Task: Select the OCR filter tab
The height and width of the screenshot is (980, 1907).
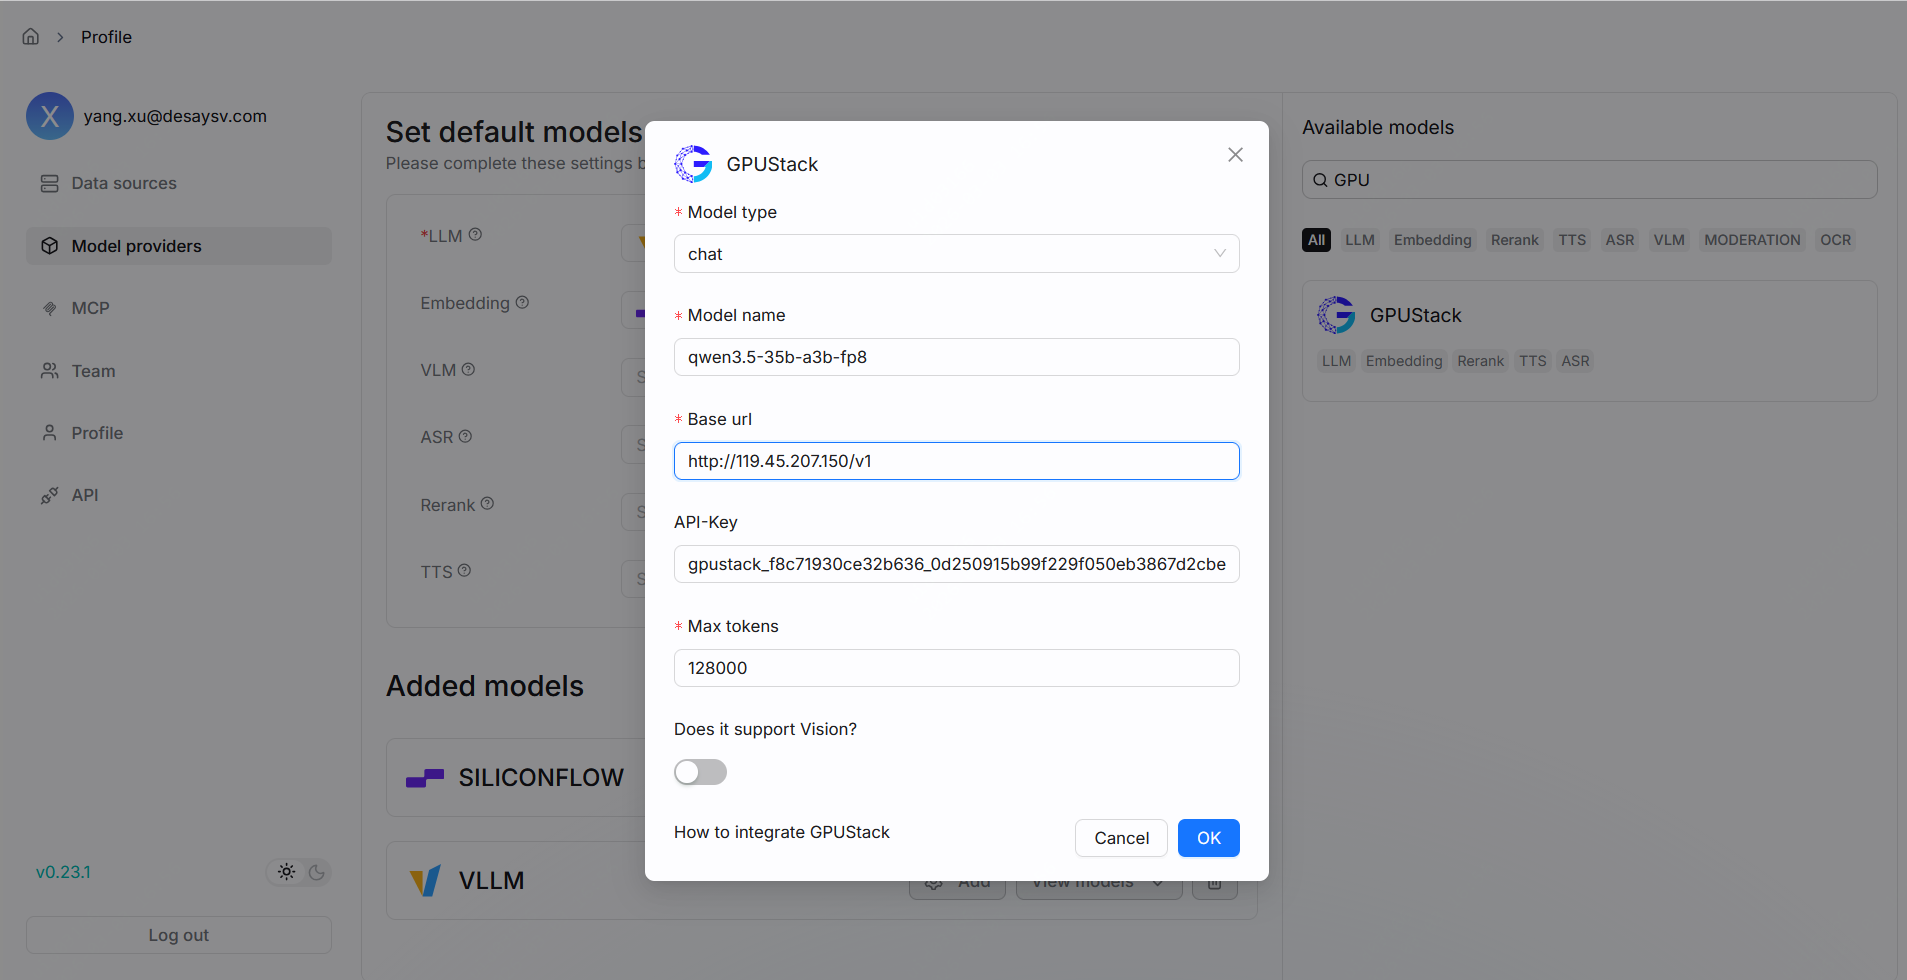Action: (1835, 240)
